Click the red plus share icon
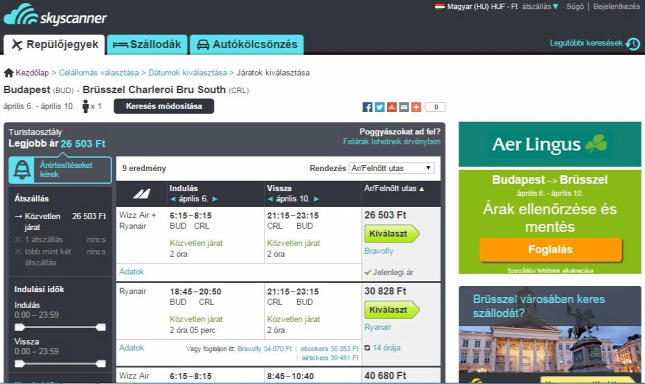This screenshot has width=645, height=384. pyautogui.click(x=416, y=107)
